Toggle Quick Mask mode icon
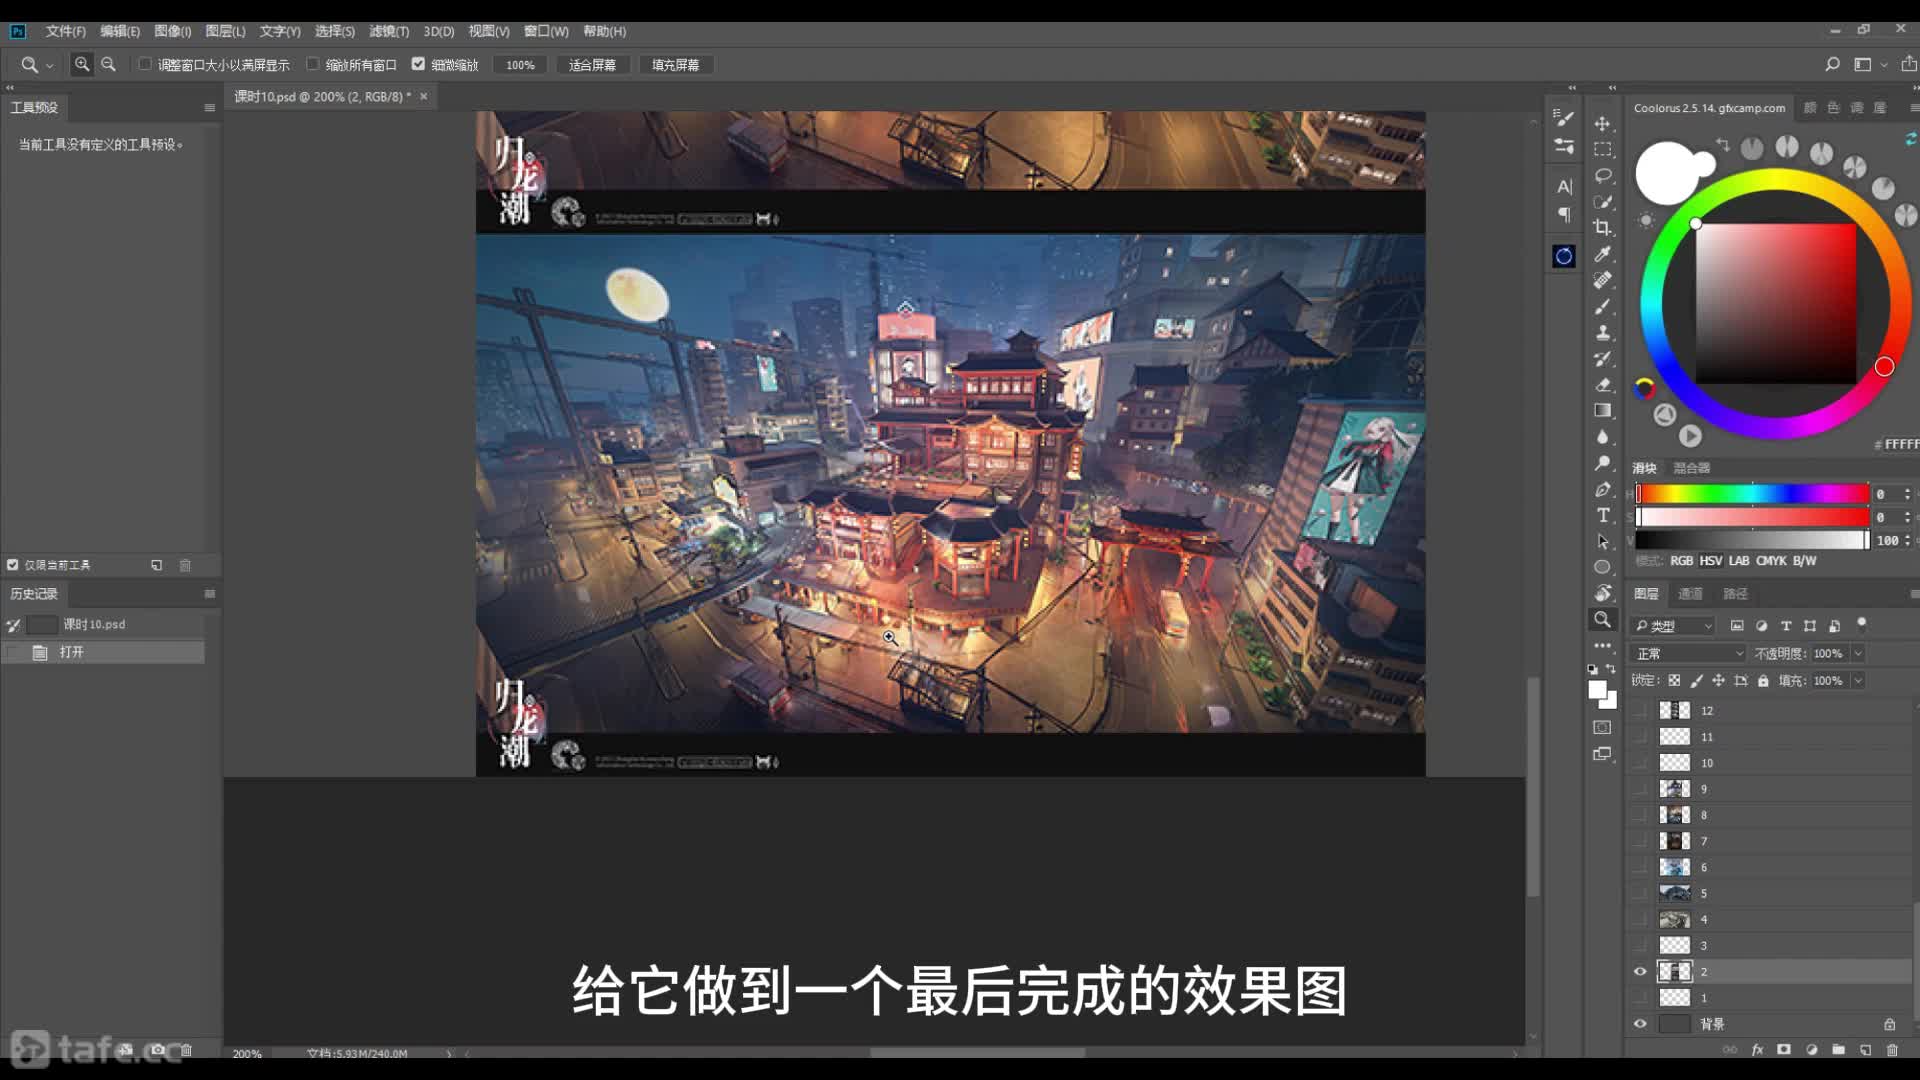Viewport: 1920px width, 1080px height. [x=1602, y=727]
